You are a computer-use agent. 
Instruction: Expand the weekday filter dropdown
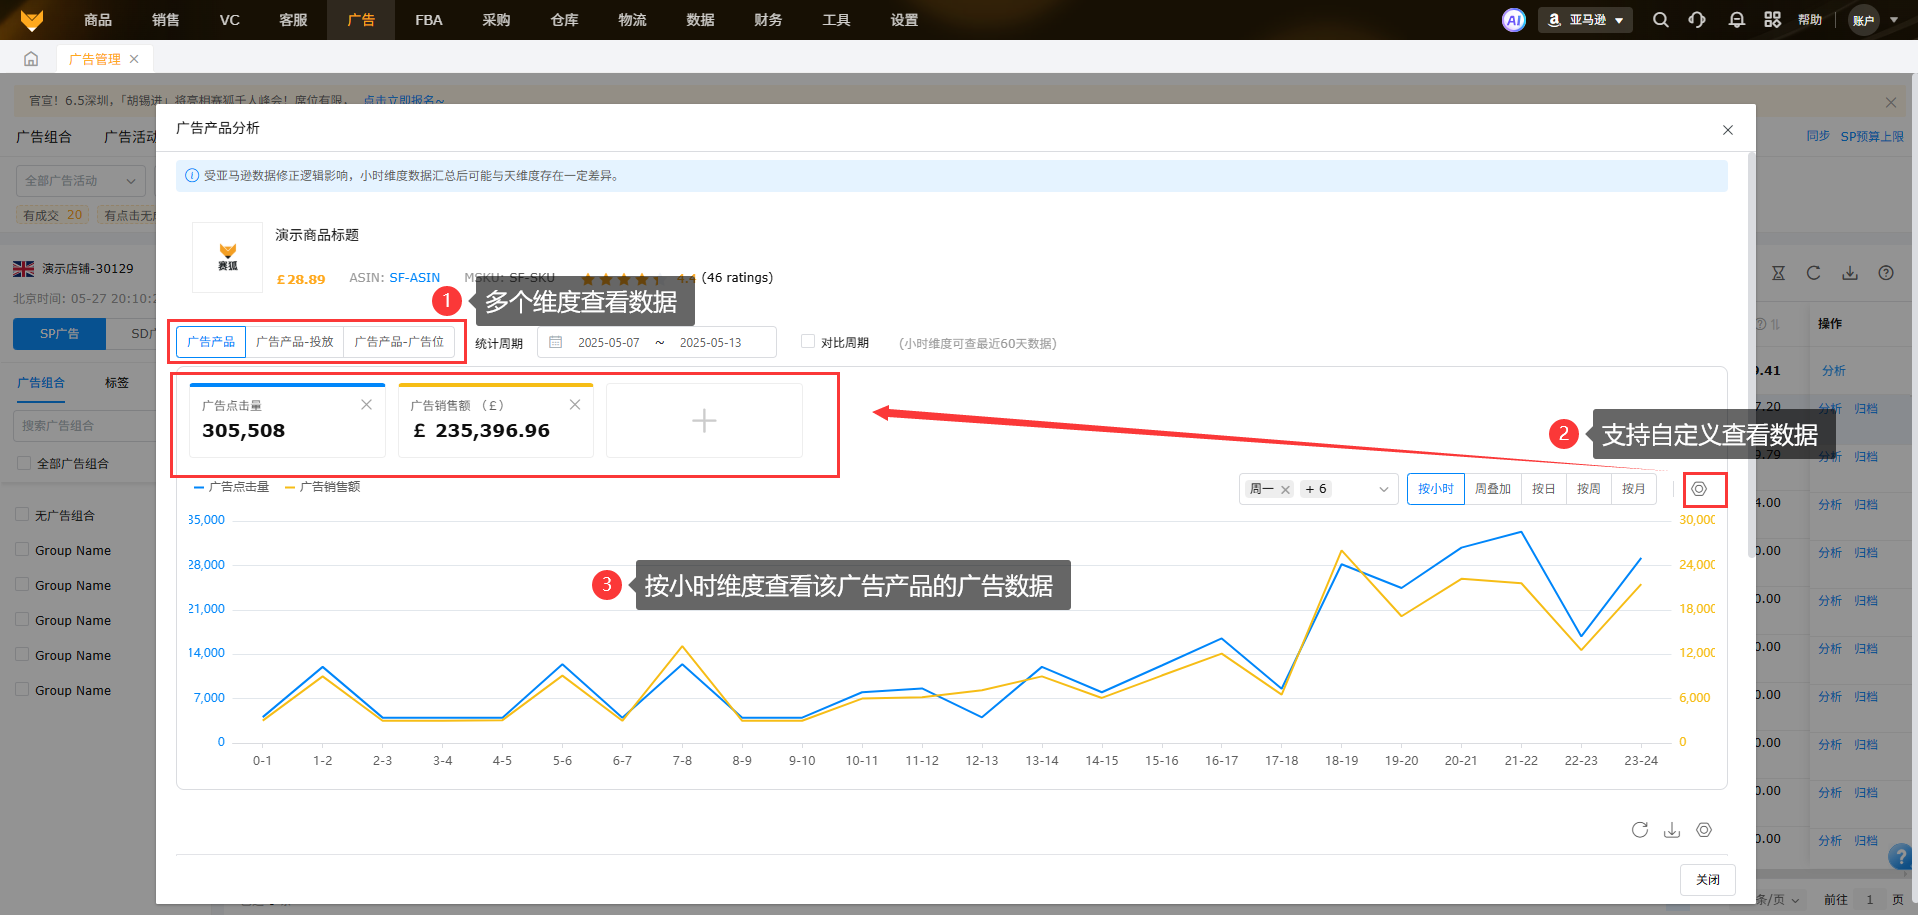click(x=1383, y=489)
